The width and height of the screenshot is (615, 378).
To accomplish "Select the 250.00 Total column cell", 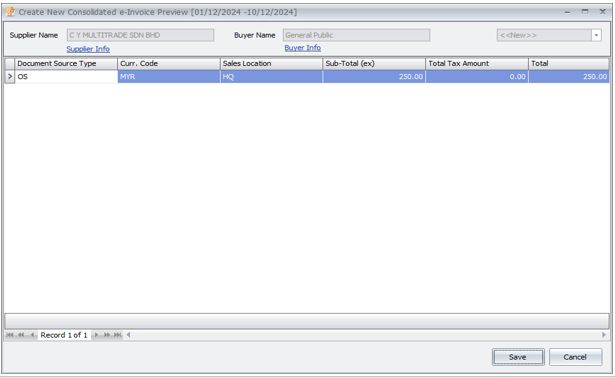I will 569,76.
